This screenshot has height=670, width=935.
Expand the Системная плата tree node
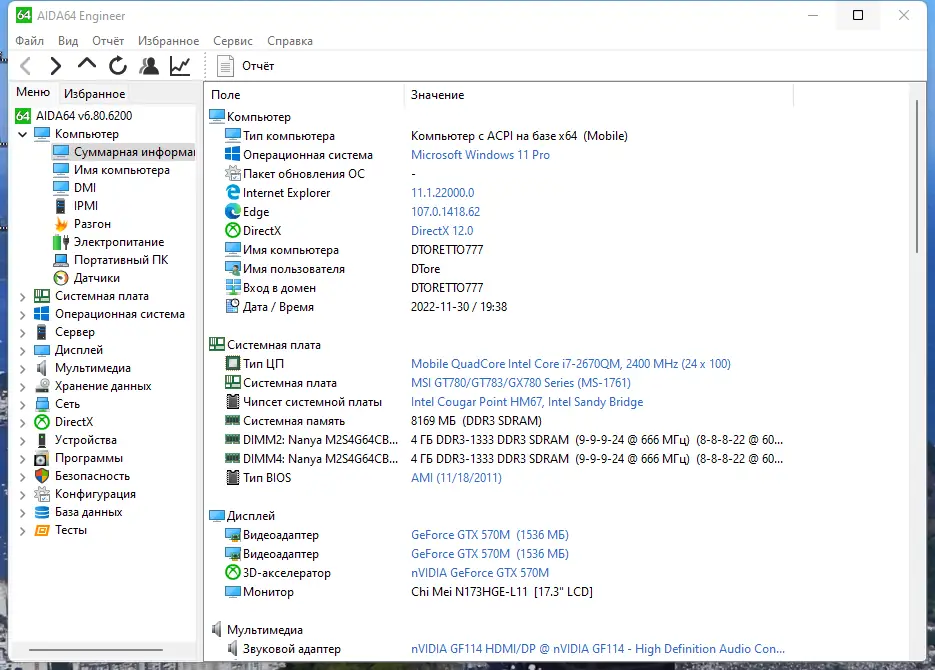point(22,295)
